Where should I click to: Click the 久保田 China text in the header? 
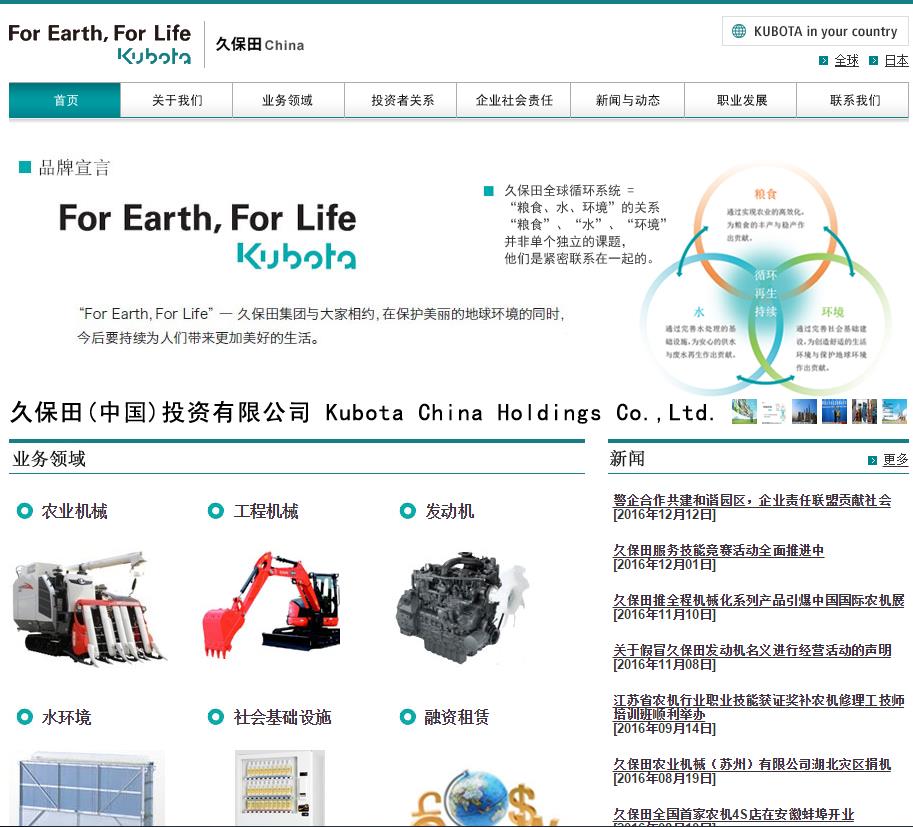pos(260,44)
